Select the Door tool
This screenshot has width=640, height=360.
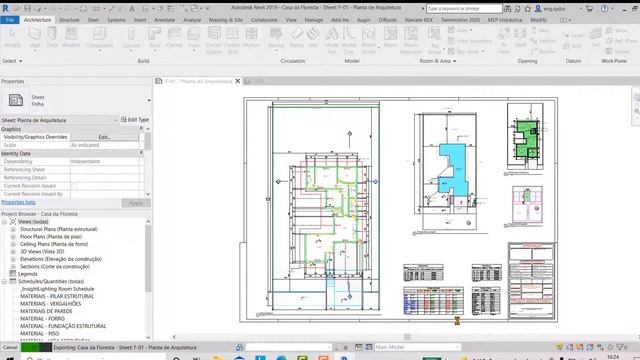tap(52, 37)
